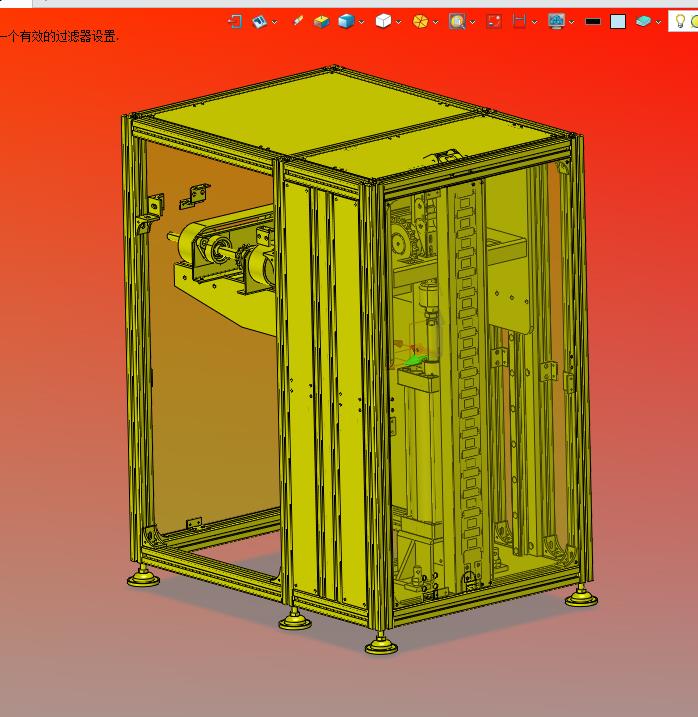Open the layer/book settings icon

(x=260, y=21)
